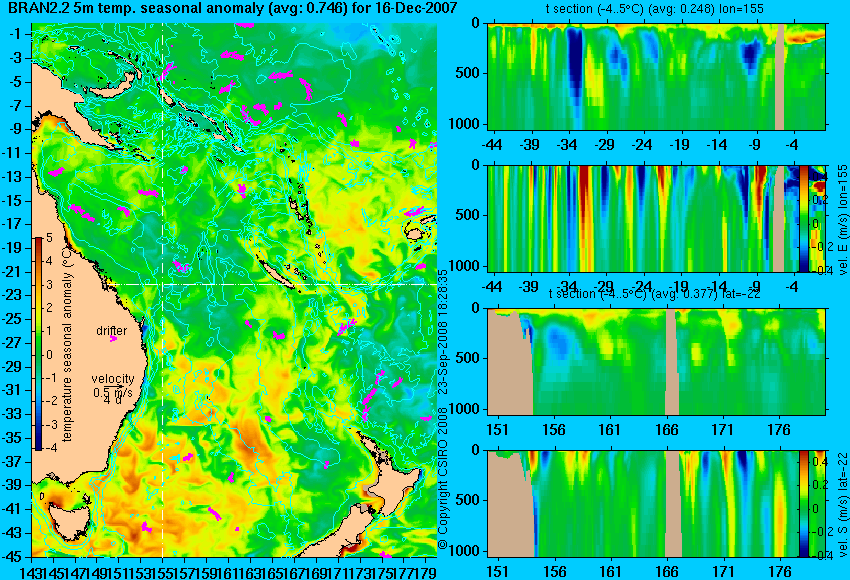Click the 'vel. S (m/s) lat=-22' vertical label

click(x=842, y=504)
